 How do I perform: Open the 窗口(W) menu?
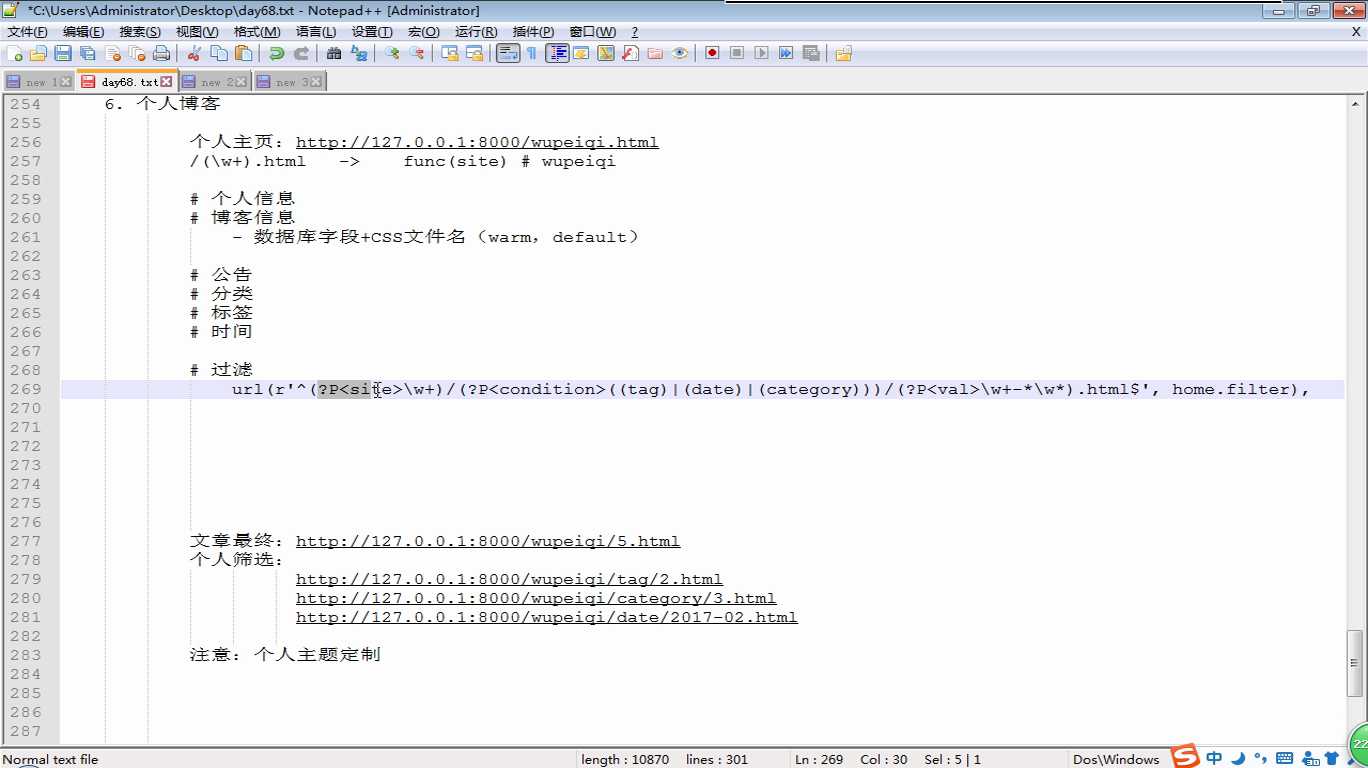(x=593, y=32)
